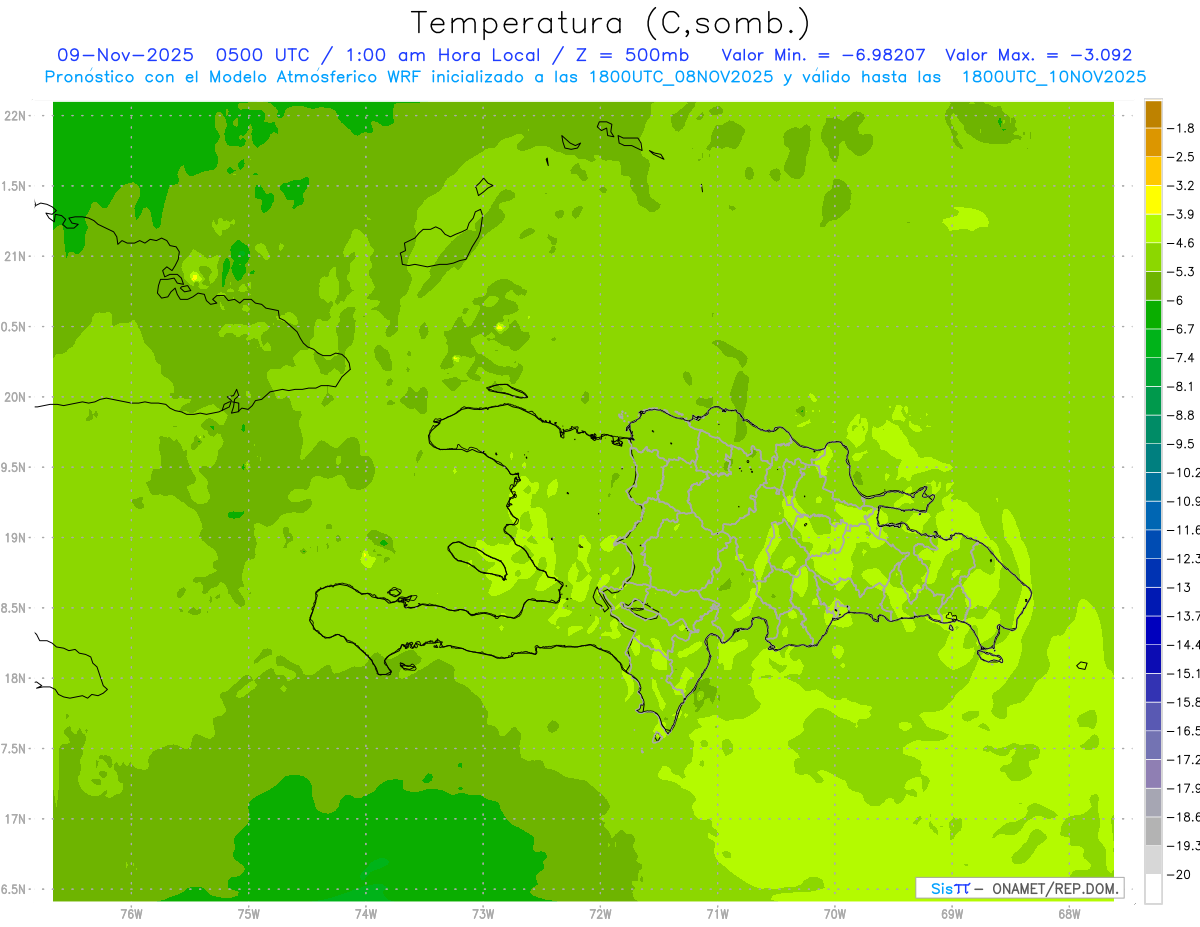Click the '19N' latitude label
The width and height of the screenshot is (1200, 927).
16,537
